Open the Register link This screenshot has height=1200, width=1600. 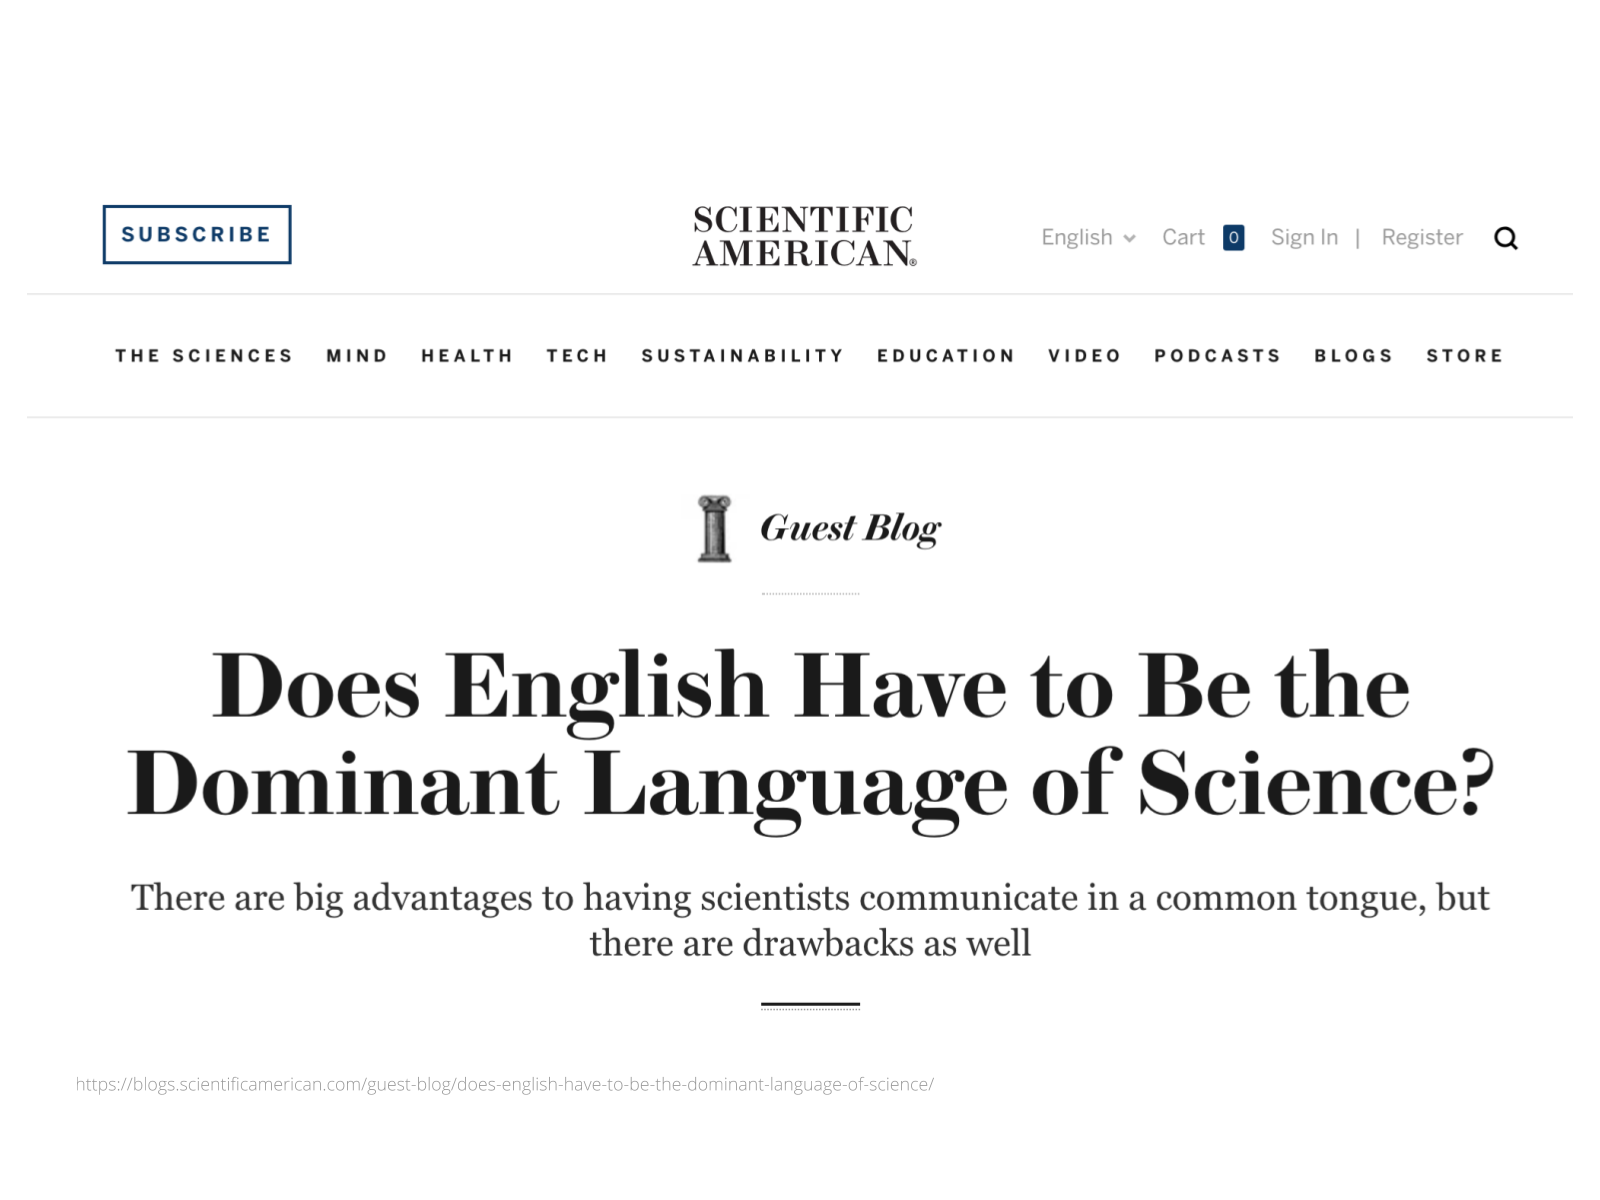tap(1421, 238)
